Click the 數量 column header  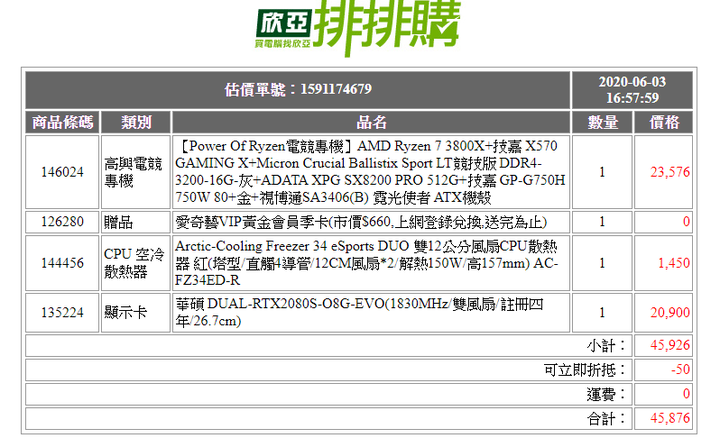click(602, 122)
